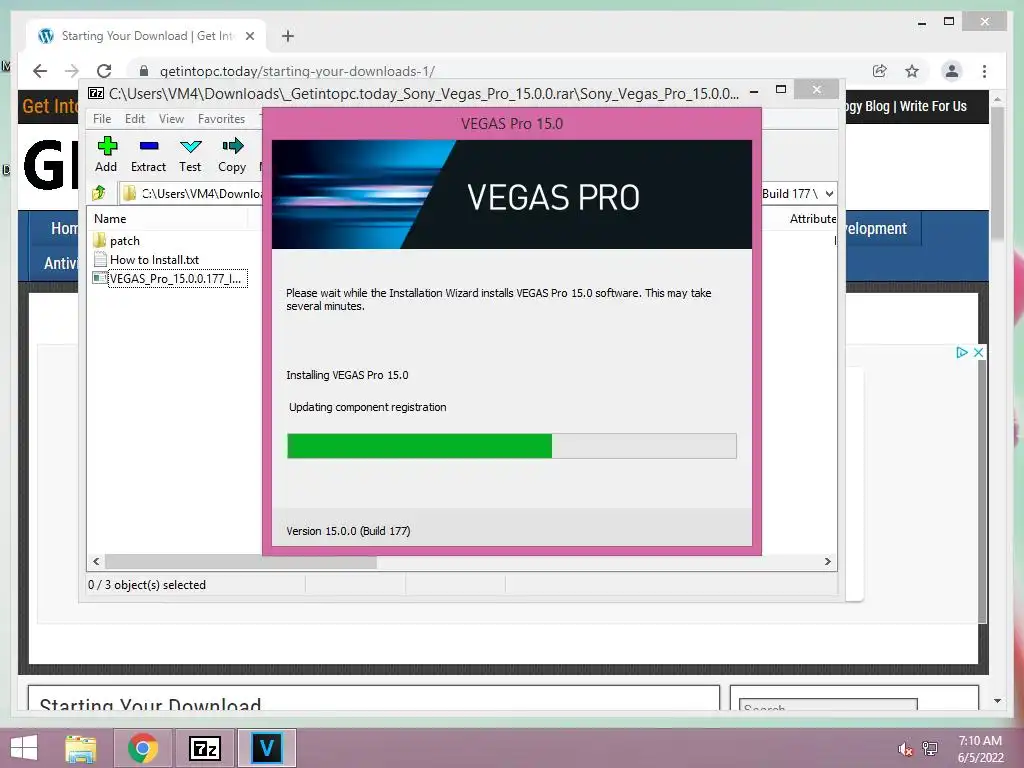1024x768 pixels.
Task: Open the Favorites menu in 7-Zip
Action: (x=221, y=119)
